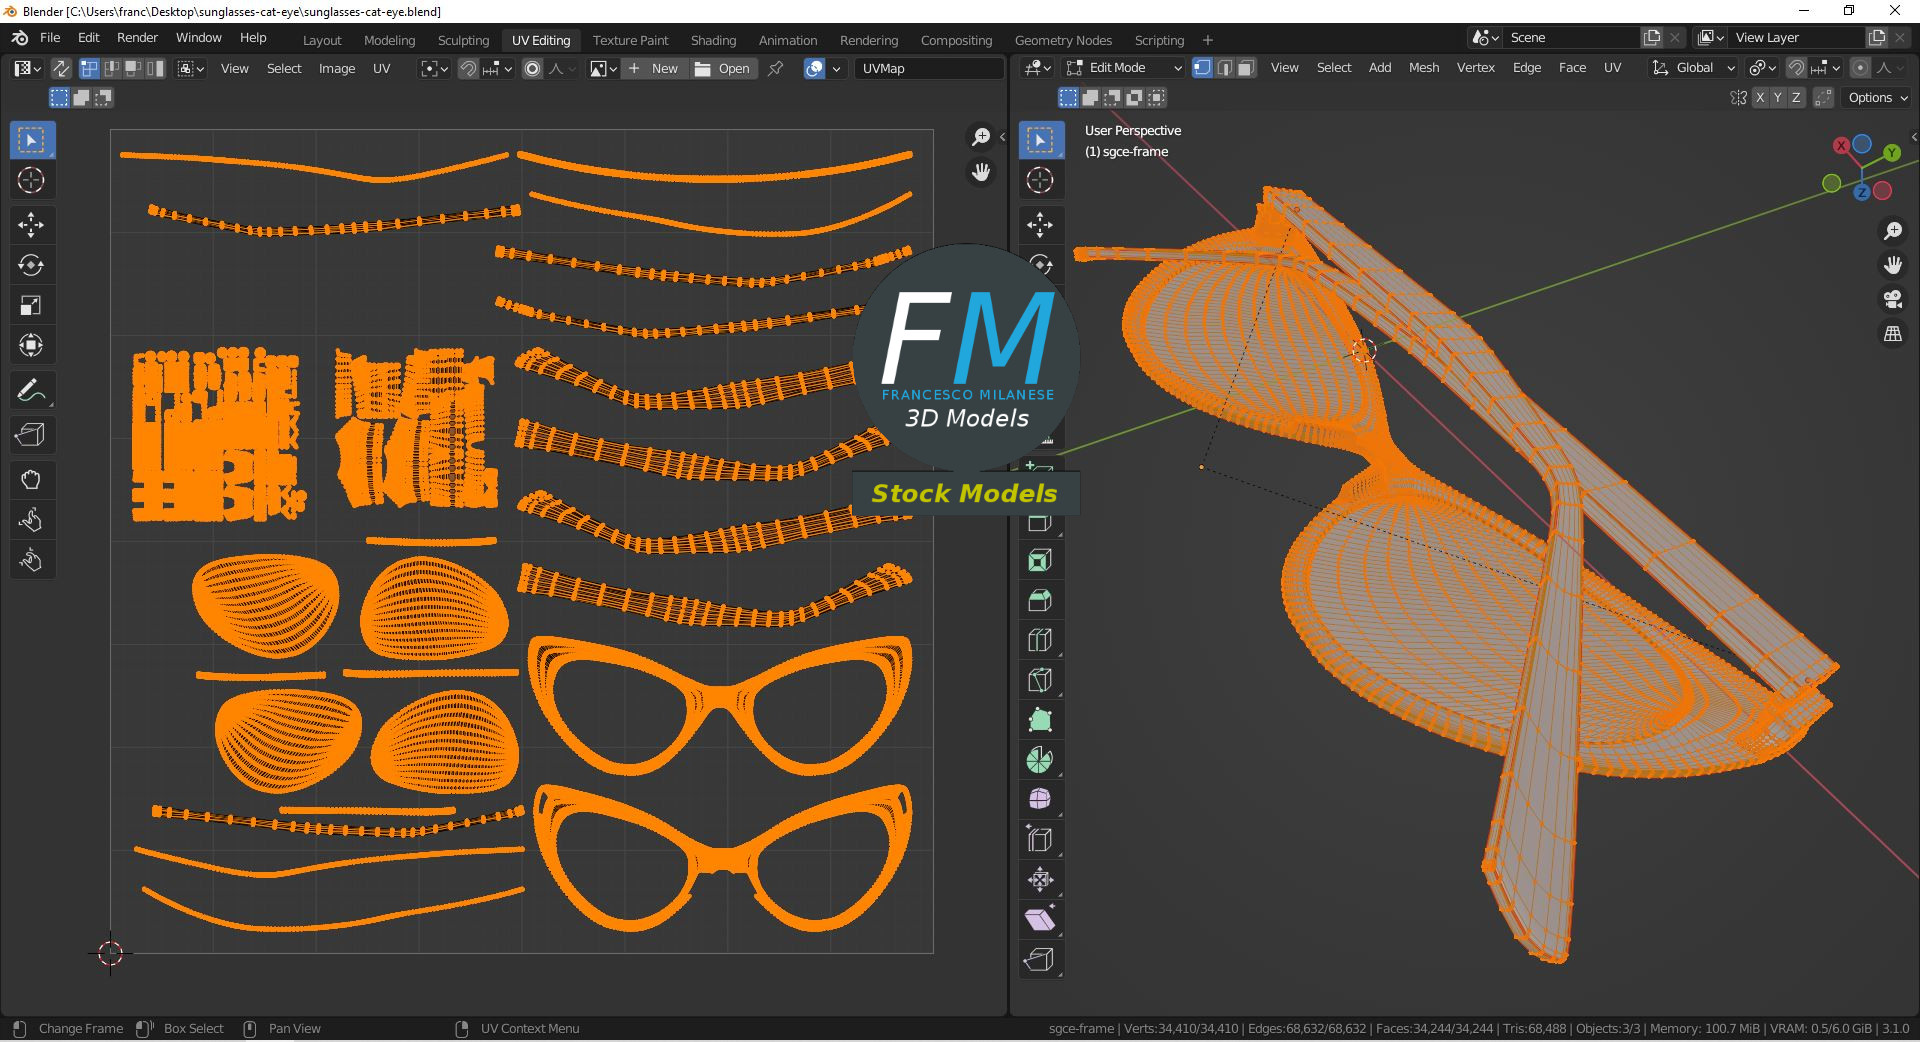
Task: Open the Render menu
Action: pos(137,37)
